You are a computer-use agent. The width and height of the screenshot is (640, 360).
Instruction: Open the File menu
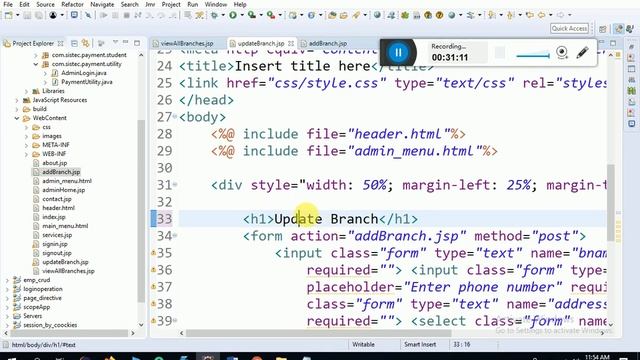click(8, 4)
